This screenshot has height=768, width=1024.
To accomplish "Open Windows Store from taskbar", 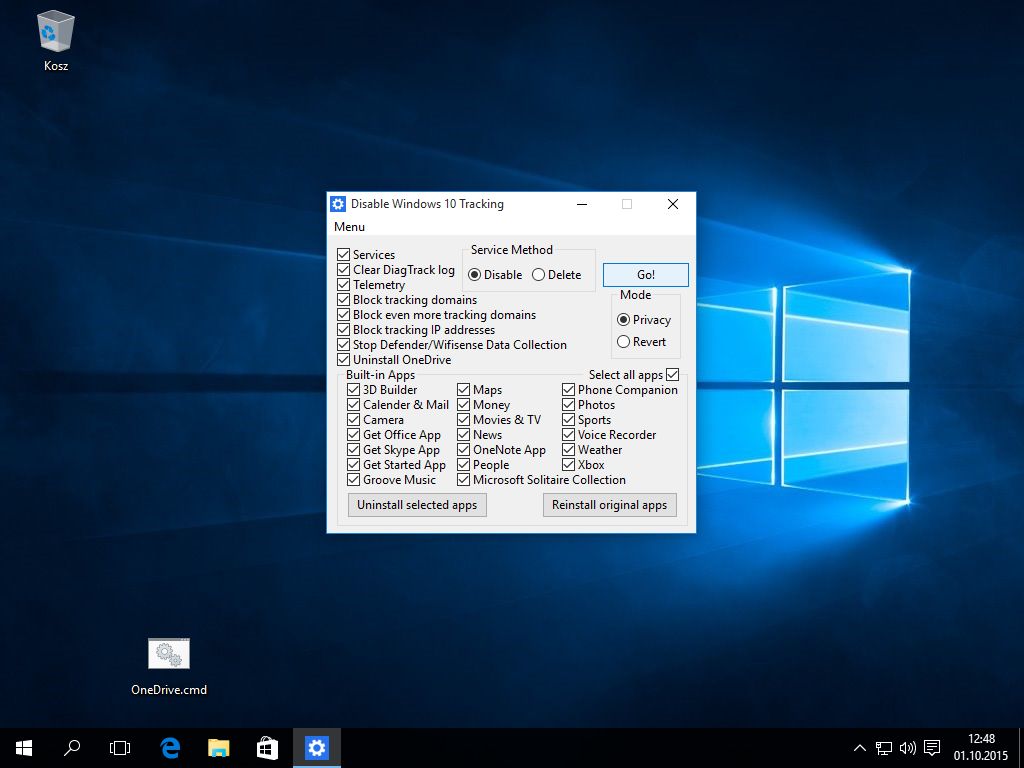I will click(267, 748).
